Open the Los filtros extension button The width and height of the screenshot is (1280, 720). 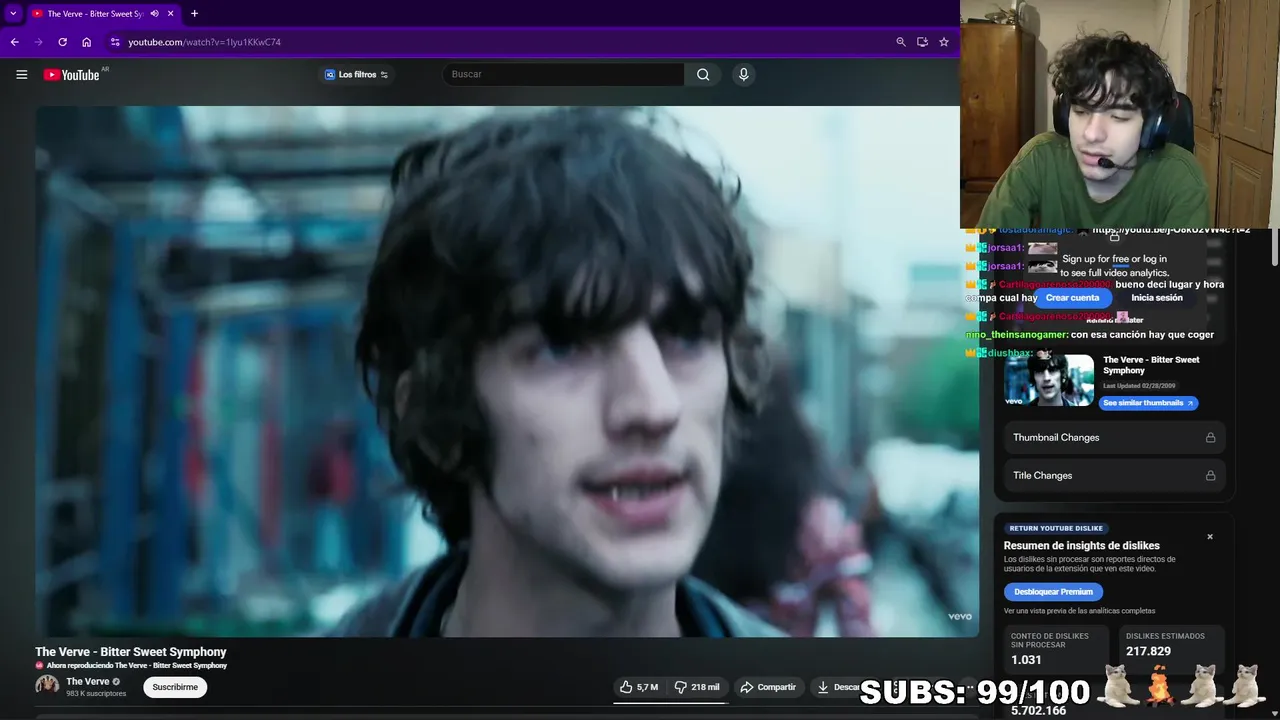click(357, 74)
